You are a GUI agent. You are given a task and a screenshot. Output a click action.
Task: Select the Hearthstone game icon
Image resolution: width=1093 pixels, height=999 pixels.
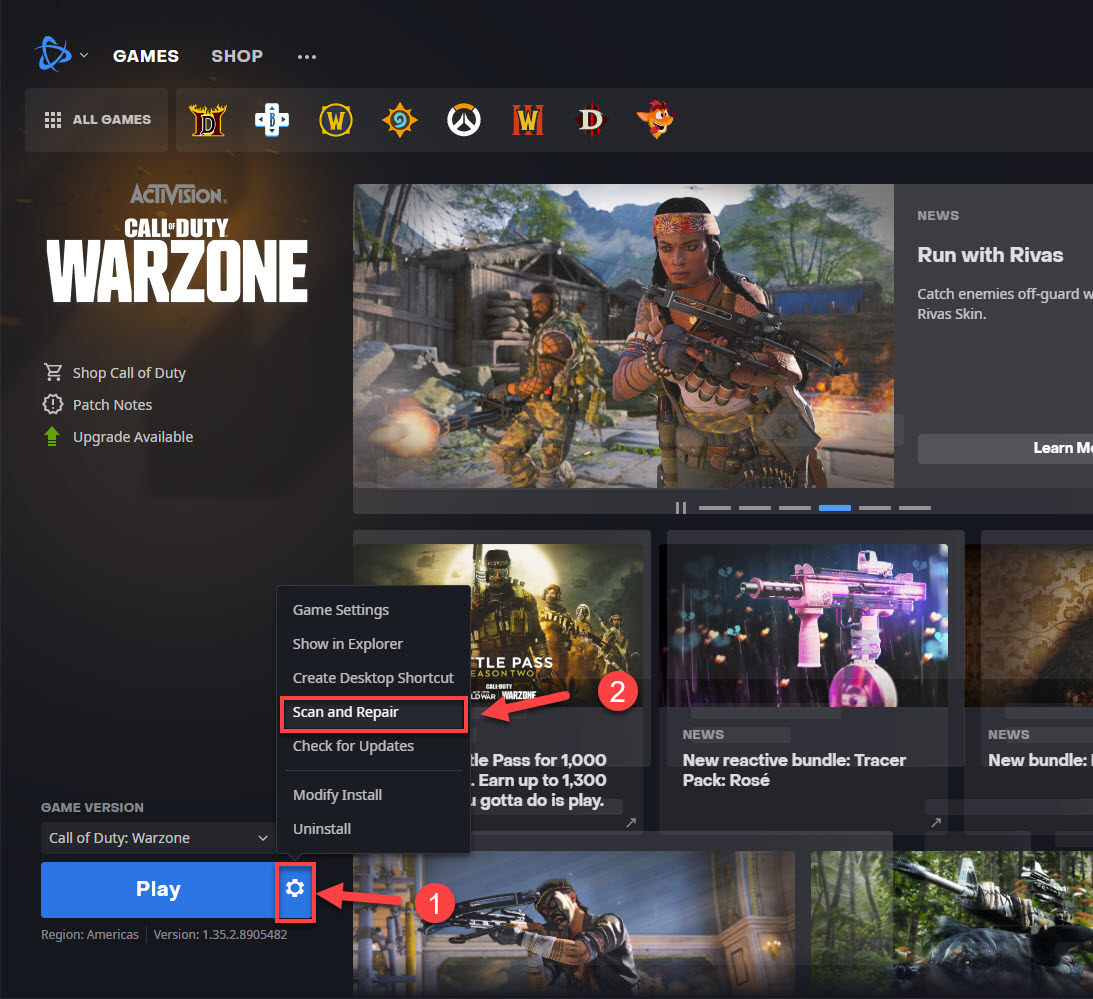click(x=400, y=120)
